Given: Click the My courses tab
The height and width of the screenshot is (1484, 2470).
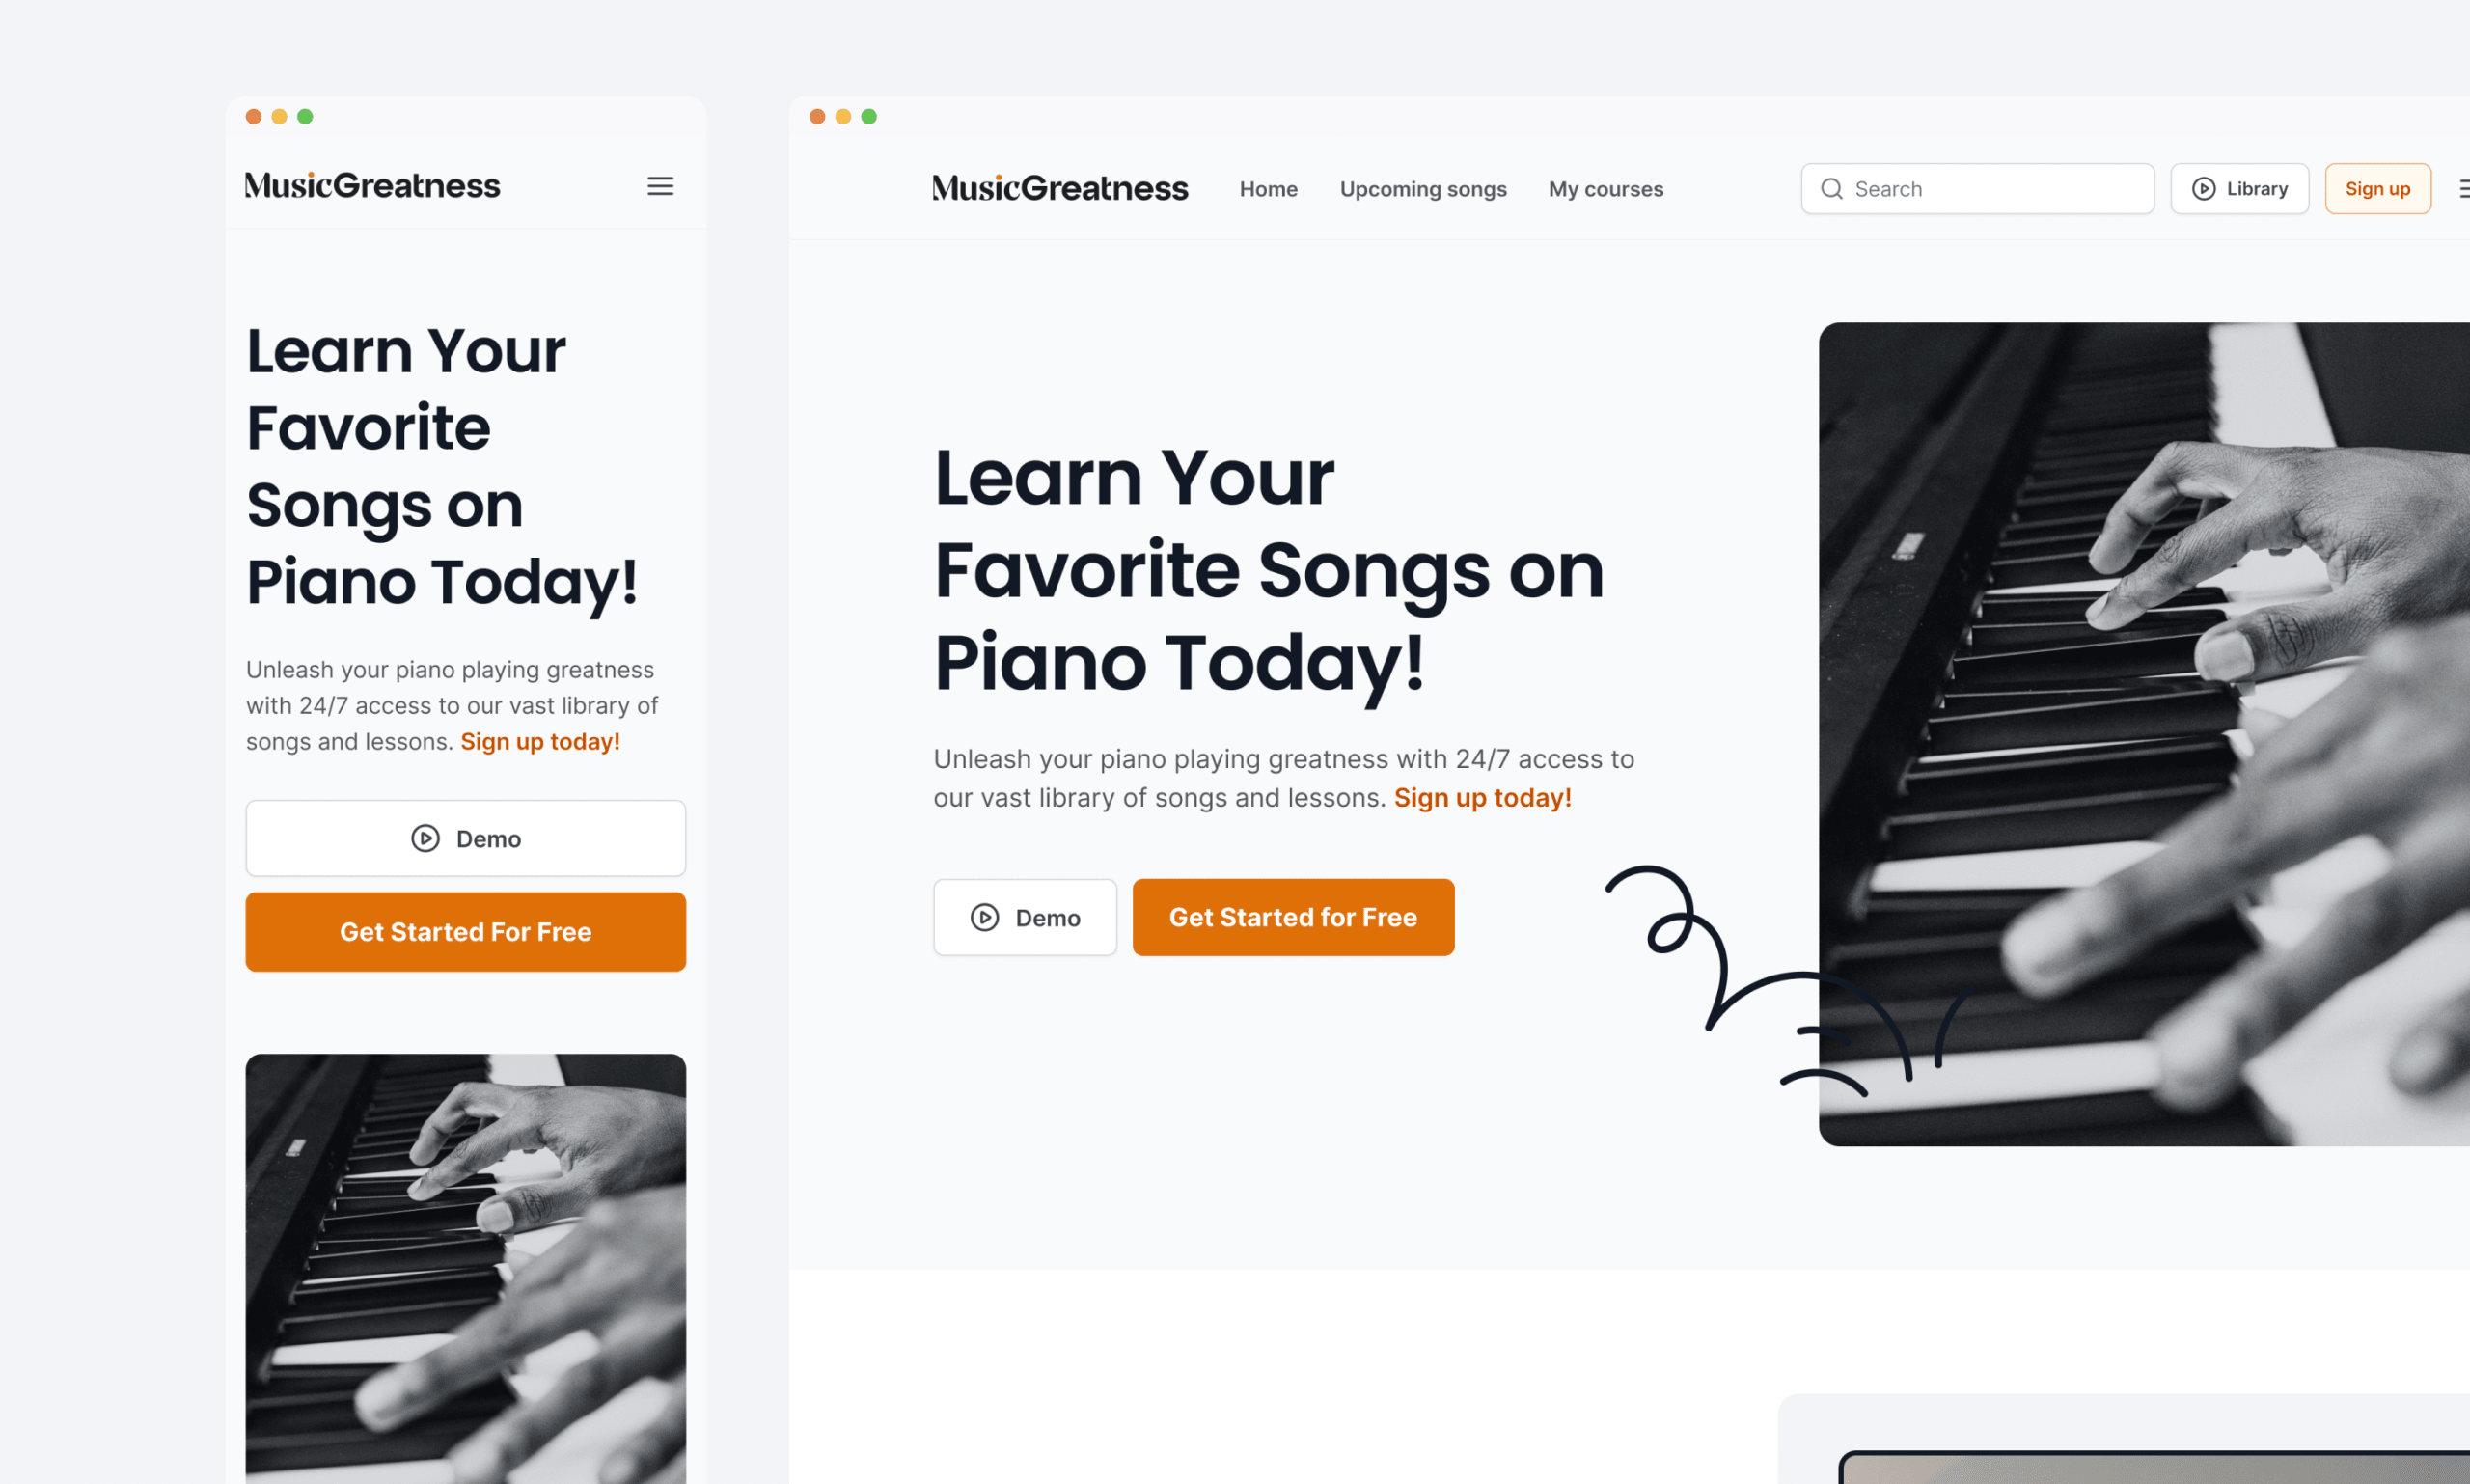Looking at the screenshot, I should click(x=1605, y=189).
